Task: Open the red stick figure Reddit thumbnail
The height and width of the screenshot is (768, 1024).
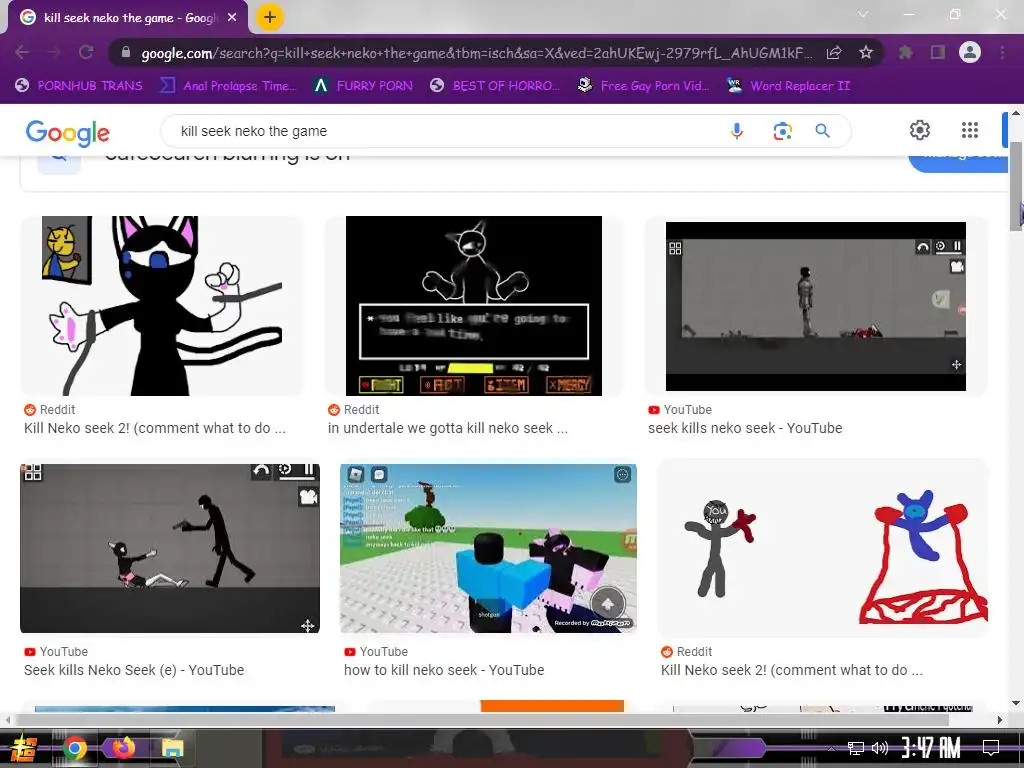Action: click(x=822, y=548)
